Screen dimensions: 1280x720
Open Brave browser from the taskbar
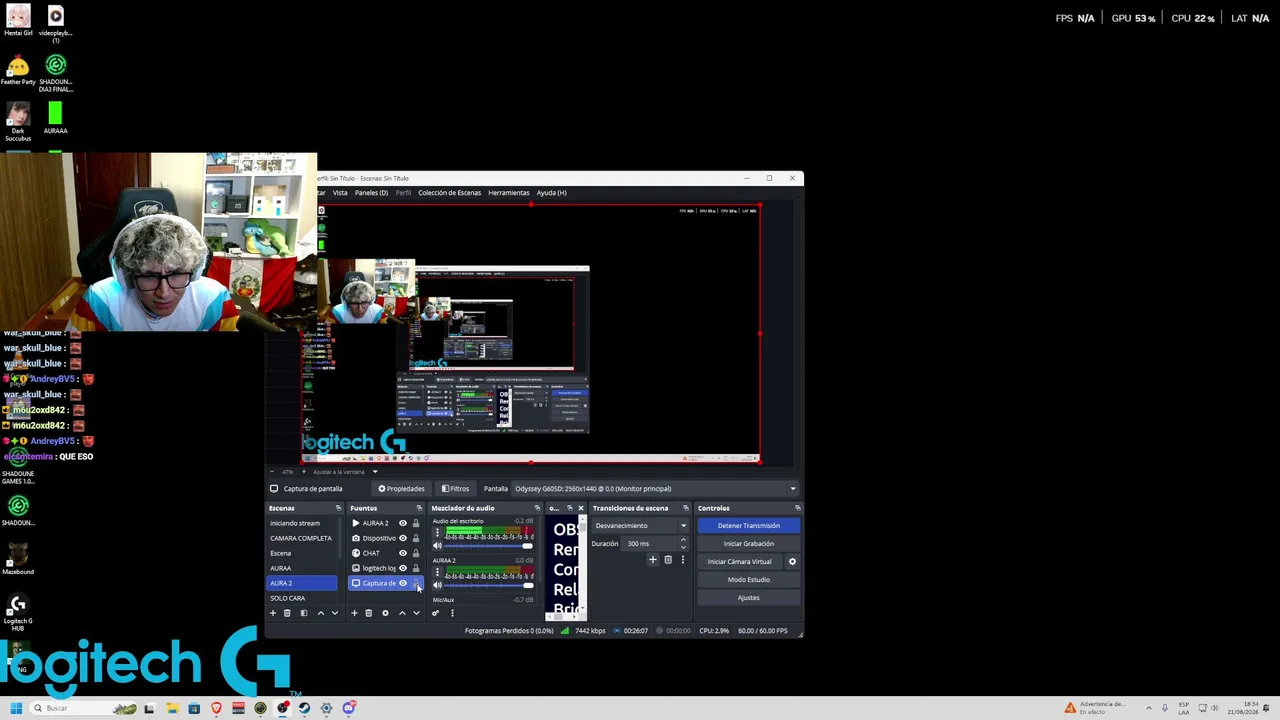click(x=216, y=708)
